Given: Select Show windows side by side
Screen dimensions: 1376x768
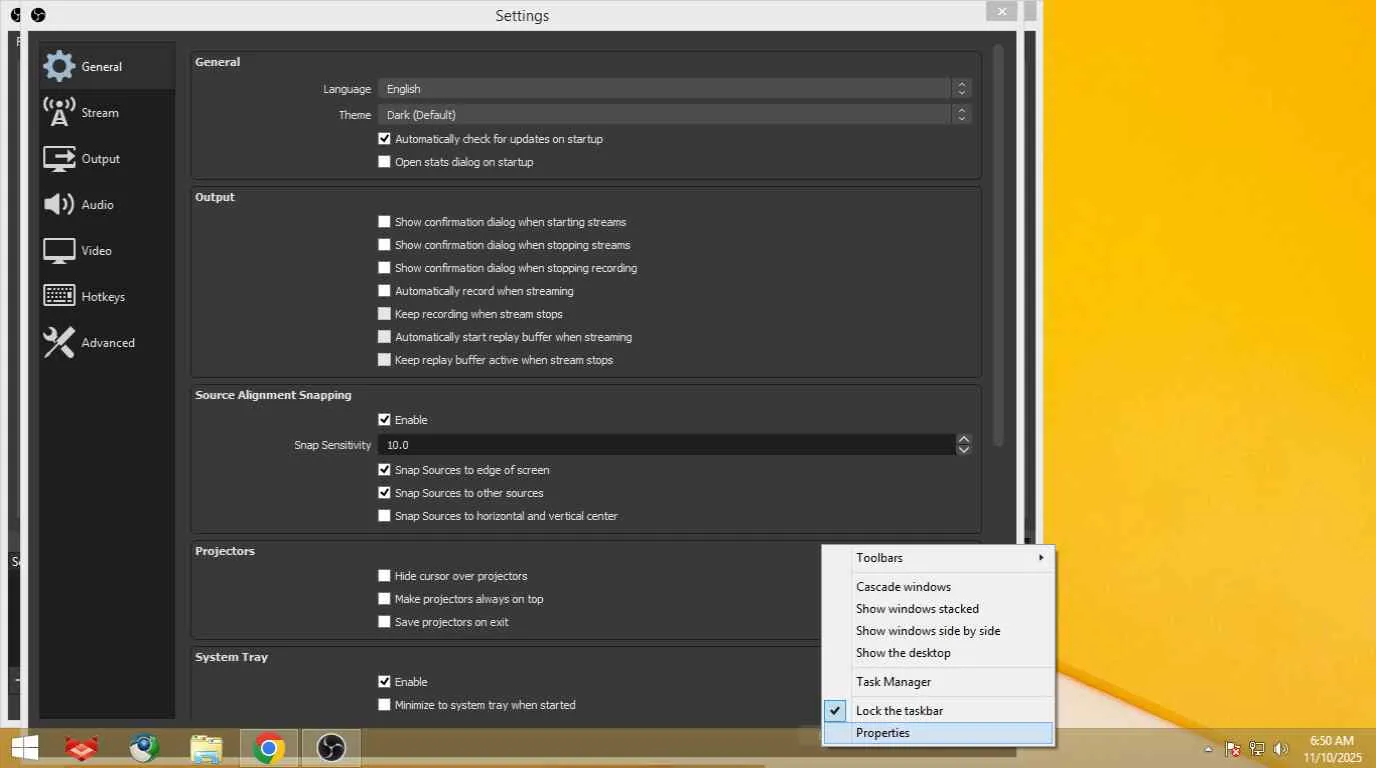Looking at the screenshot, I should (x=938, y=631).
